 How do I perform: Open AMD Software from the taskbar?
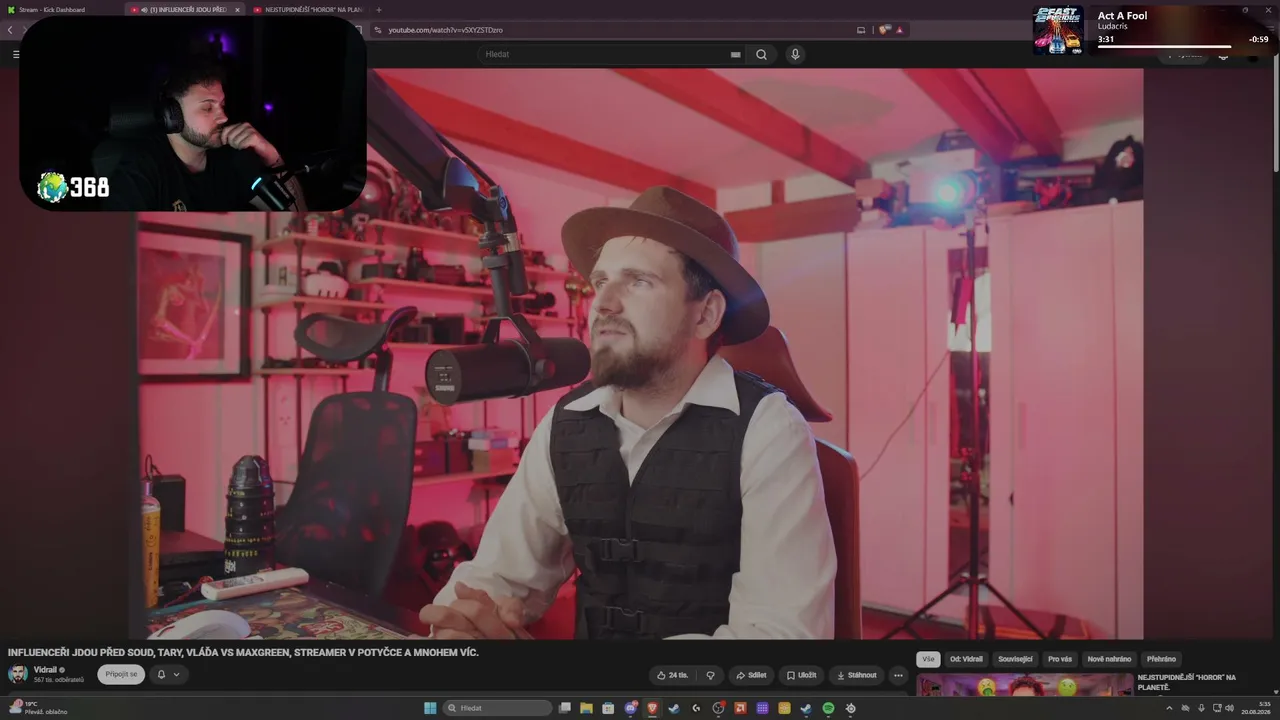coord(740,708)
